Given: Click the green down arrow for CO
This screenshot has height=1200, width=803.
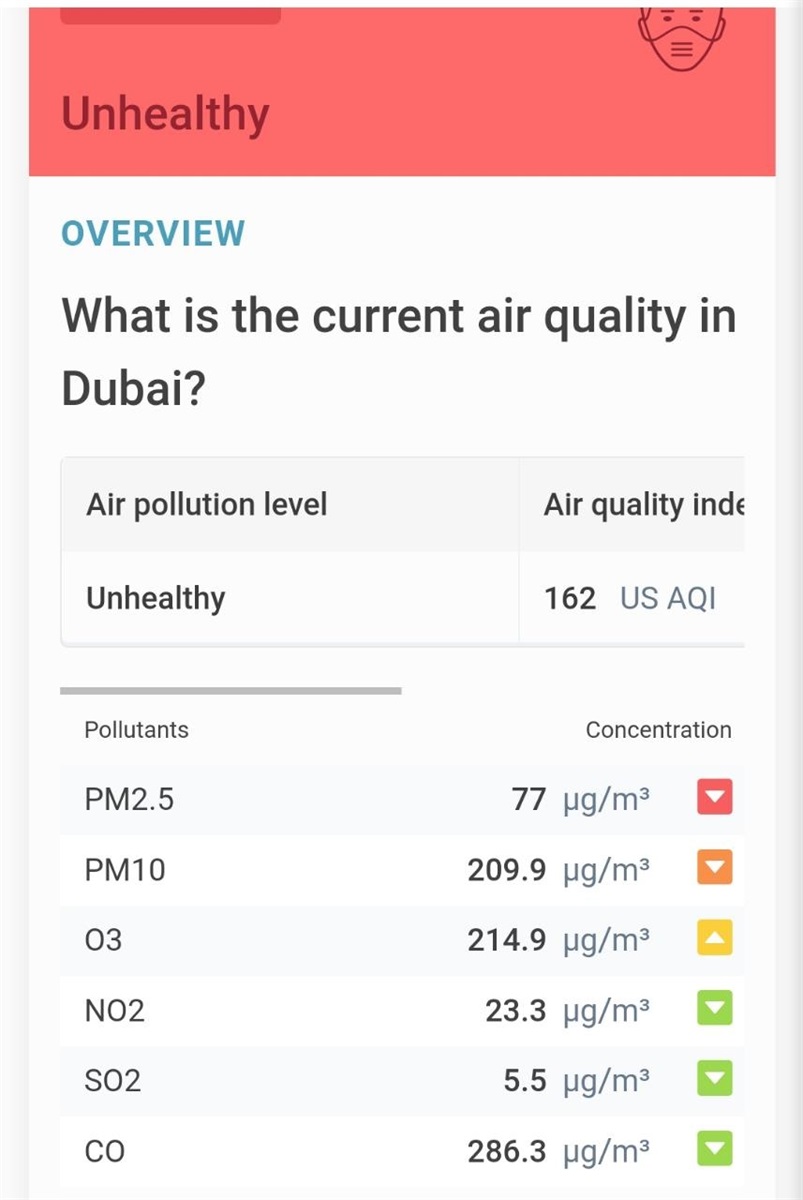Looking at the screenshot, I should click(714, 1148).
